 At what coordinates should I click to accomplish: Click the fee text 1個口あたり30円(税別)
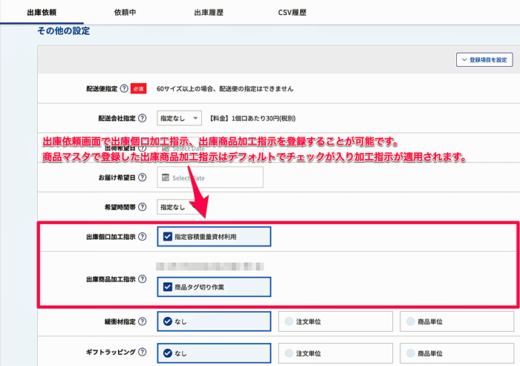[x=263, y=118]
